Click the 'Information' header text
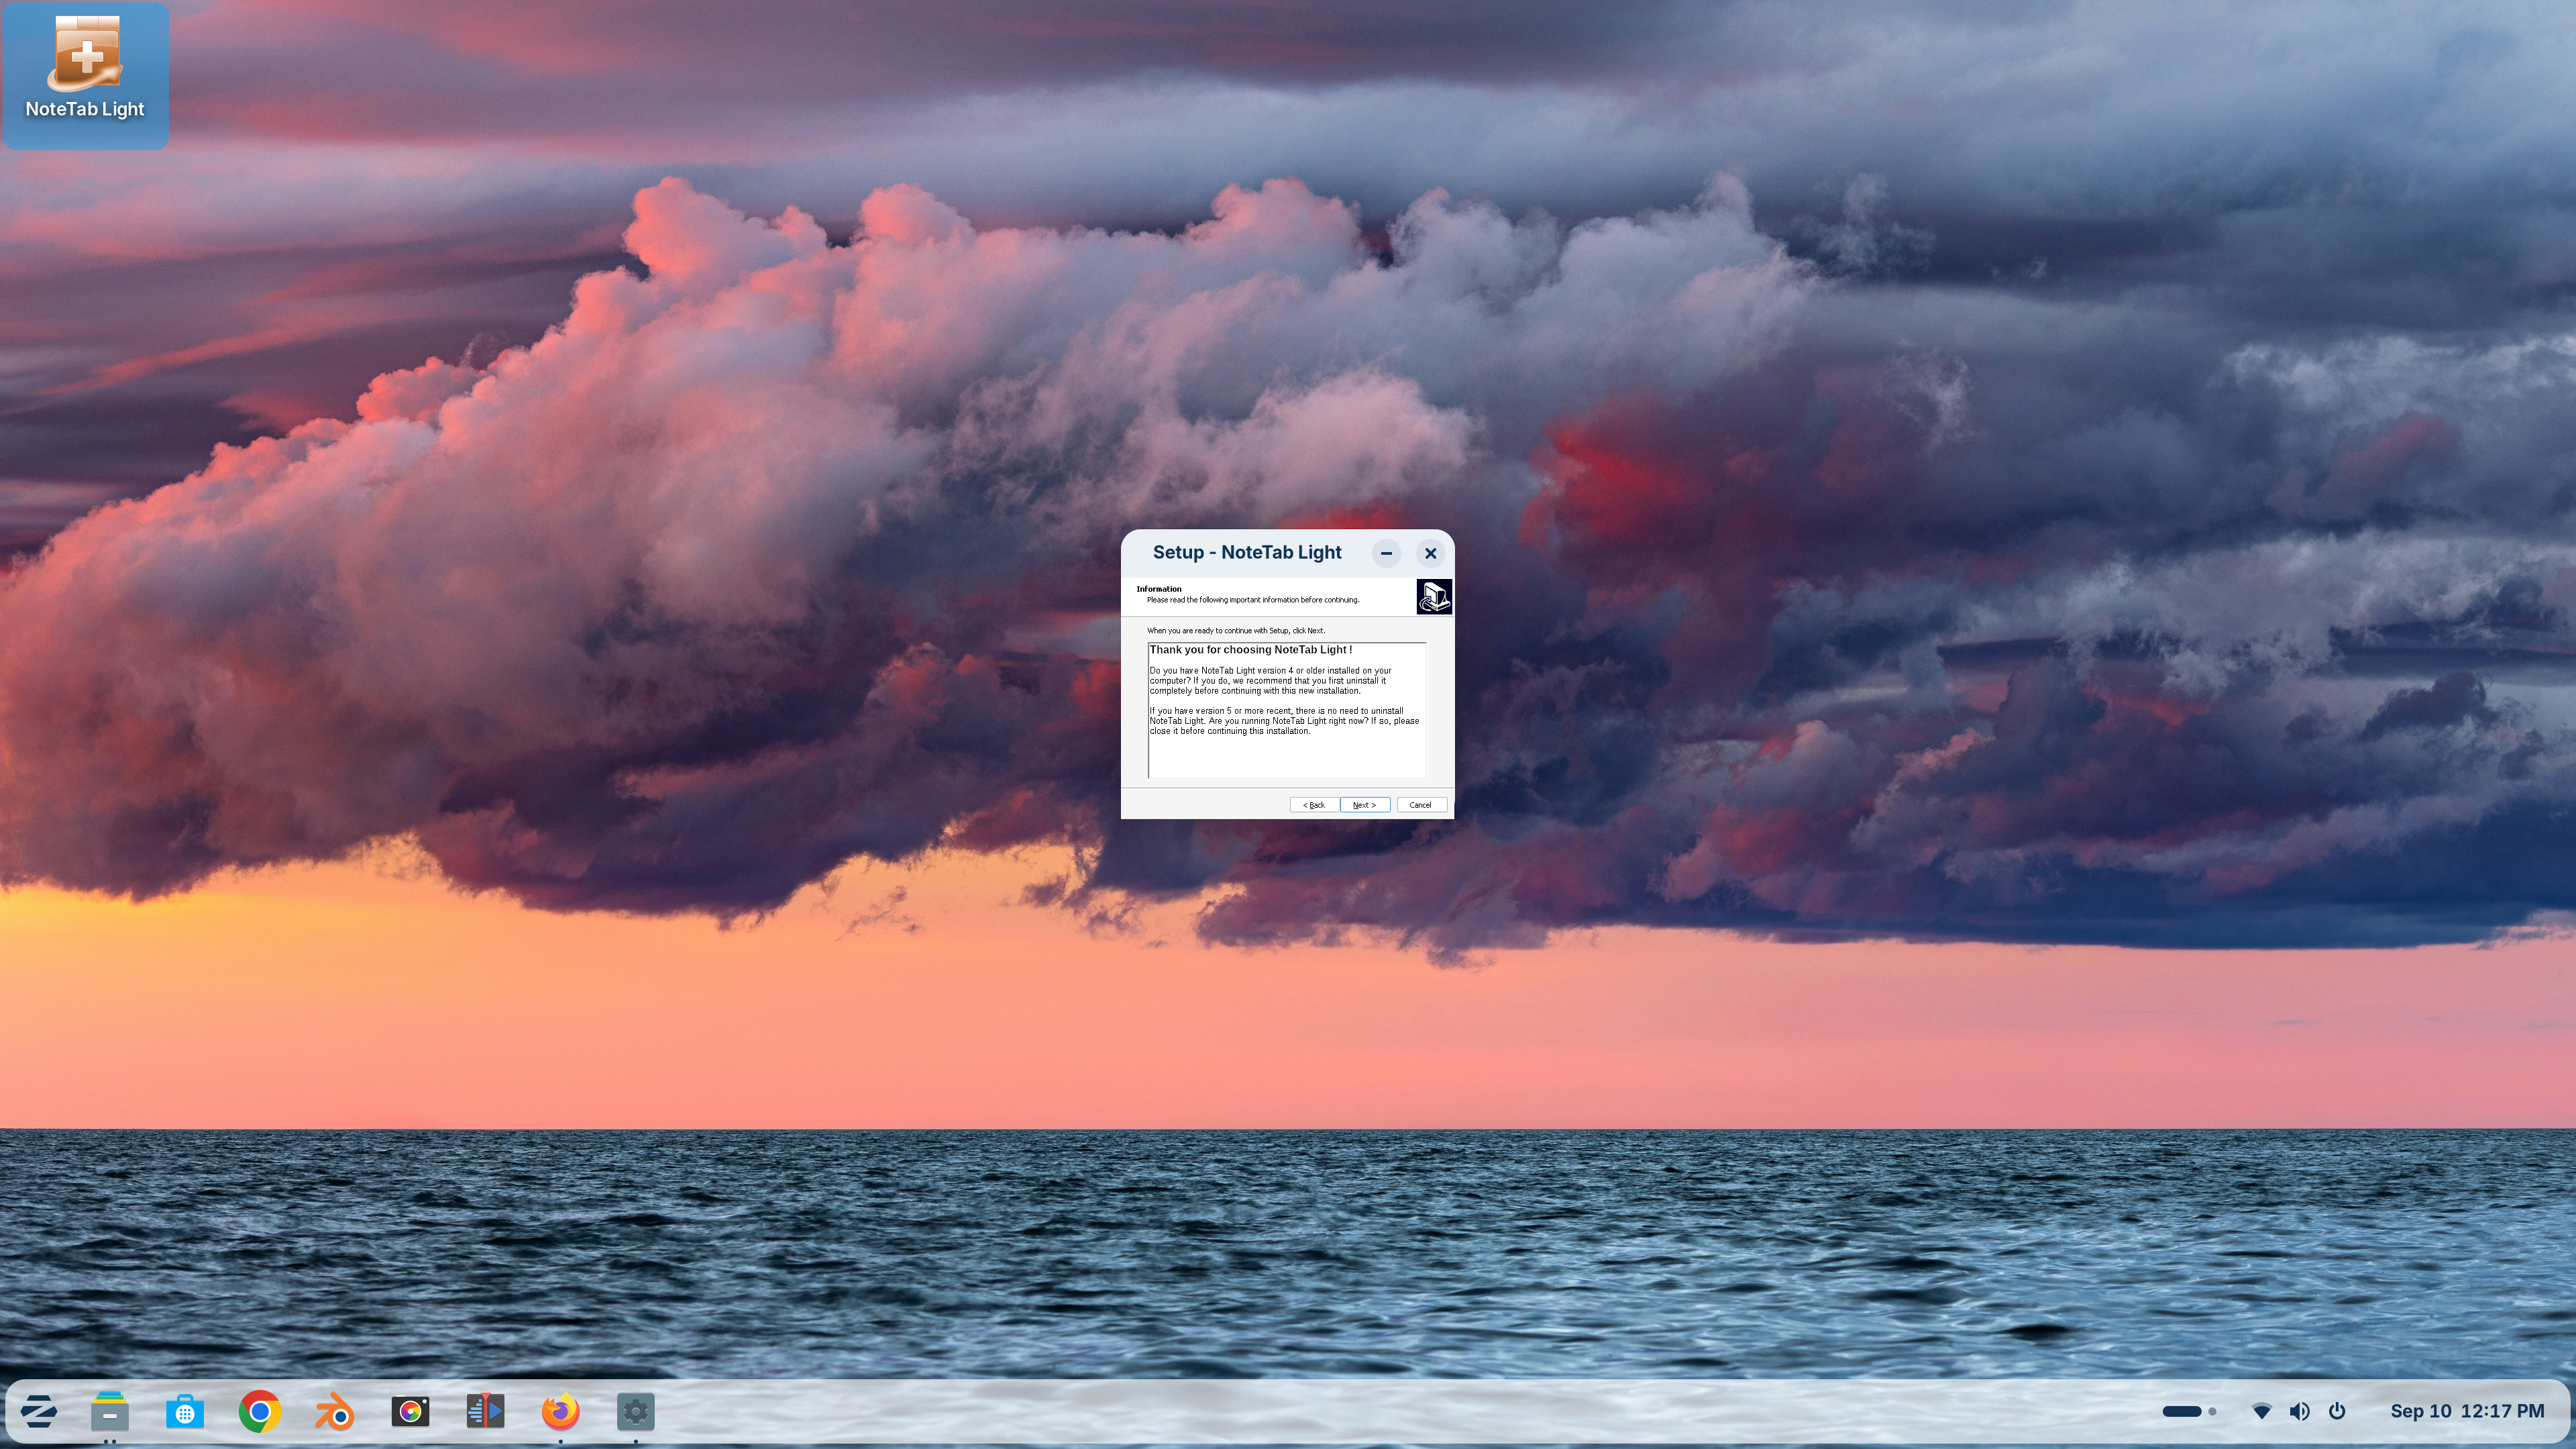Viewport: 2576px width, 1449px height. 1159,589
